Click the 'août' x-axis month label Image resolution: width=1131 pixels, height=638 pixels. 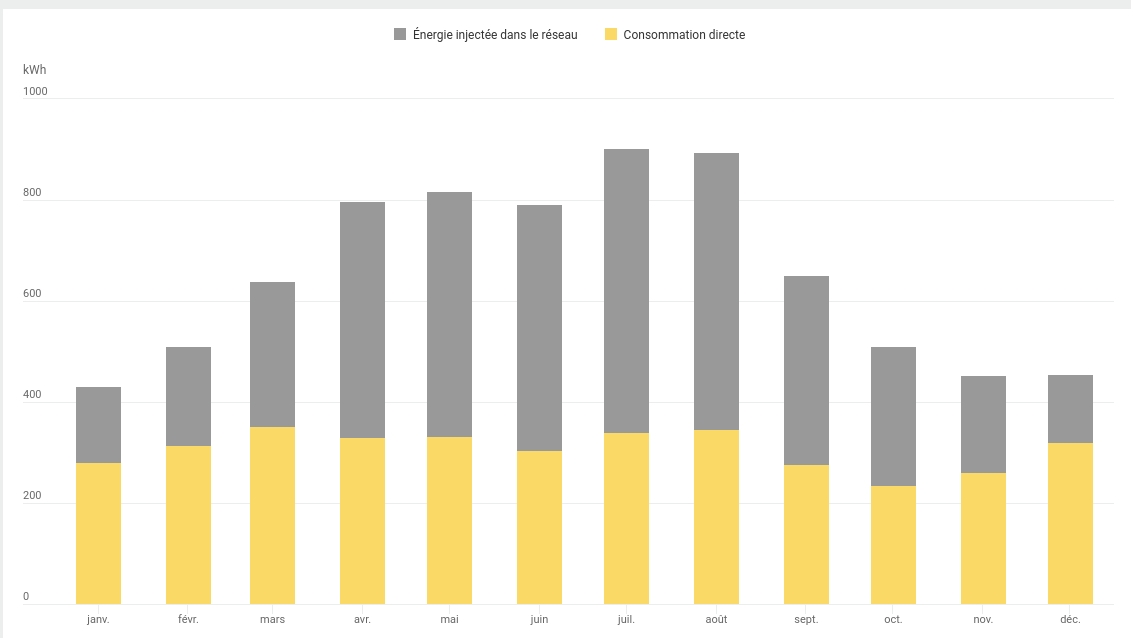(x=716, y=620)
